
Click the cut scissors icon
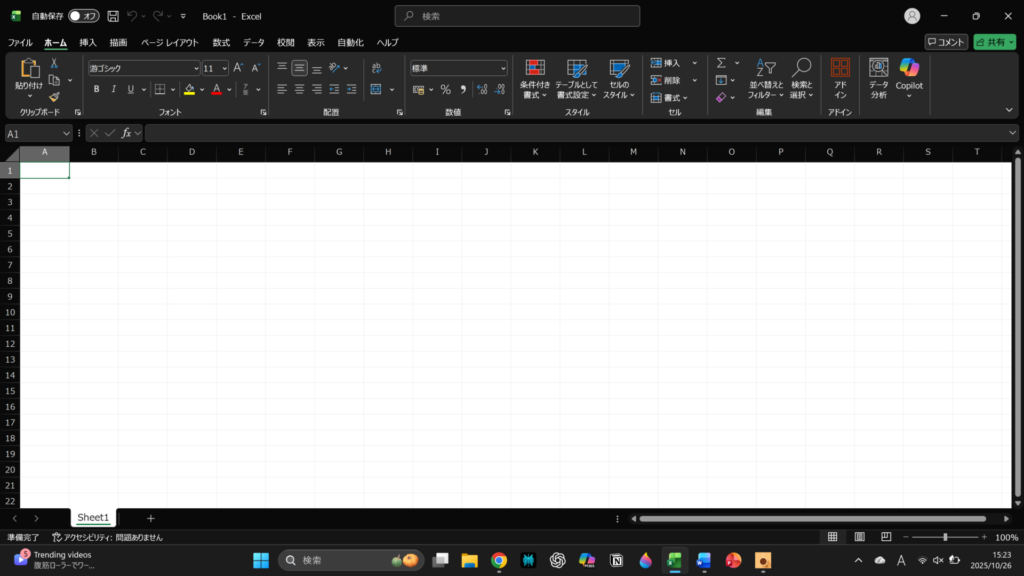coord(54,63)
